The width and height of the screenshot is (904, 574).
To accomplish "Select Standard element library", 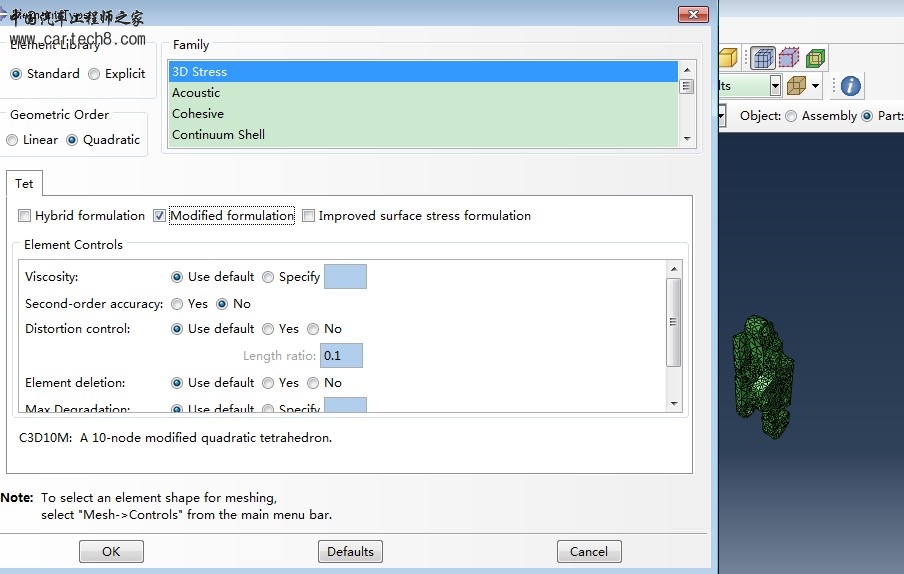I will (x=16, y=74).
